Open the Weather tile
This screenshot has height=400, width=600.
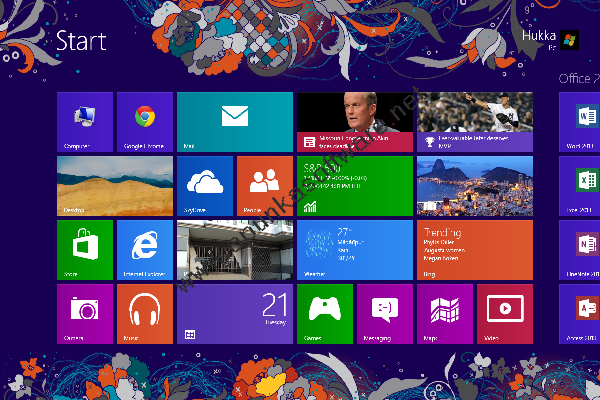[x=355, y=250]
